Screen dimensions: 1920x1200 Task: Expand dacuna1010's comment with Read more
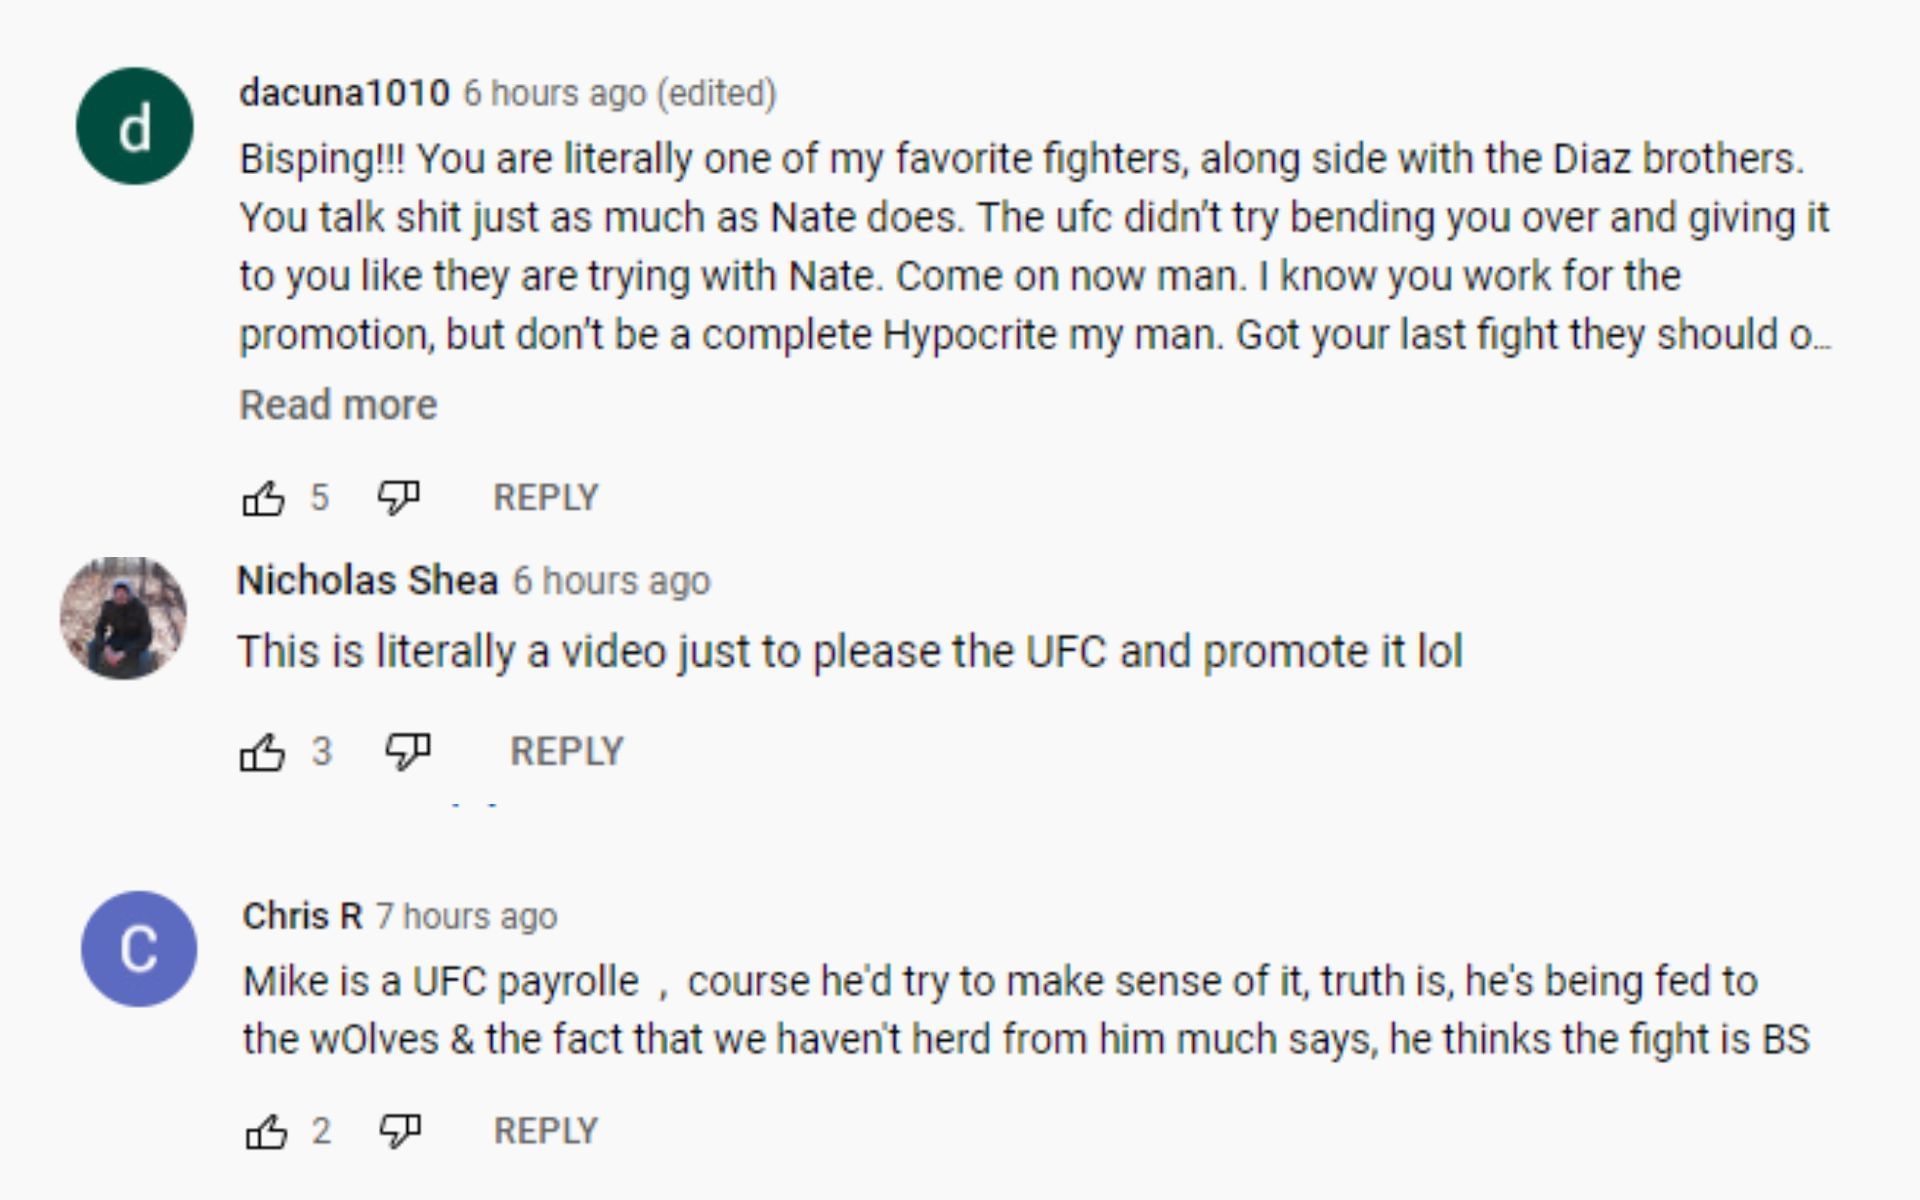[338, 405]
